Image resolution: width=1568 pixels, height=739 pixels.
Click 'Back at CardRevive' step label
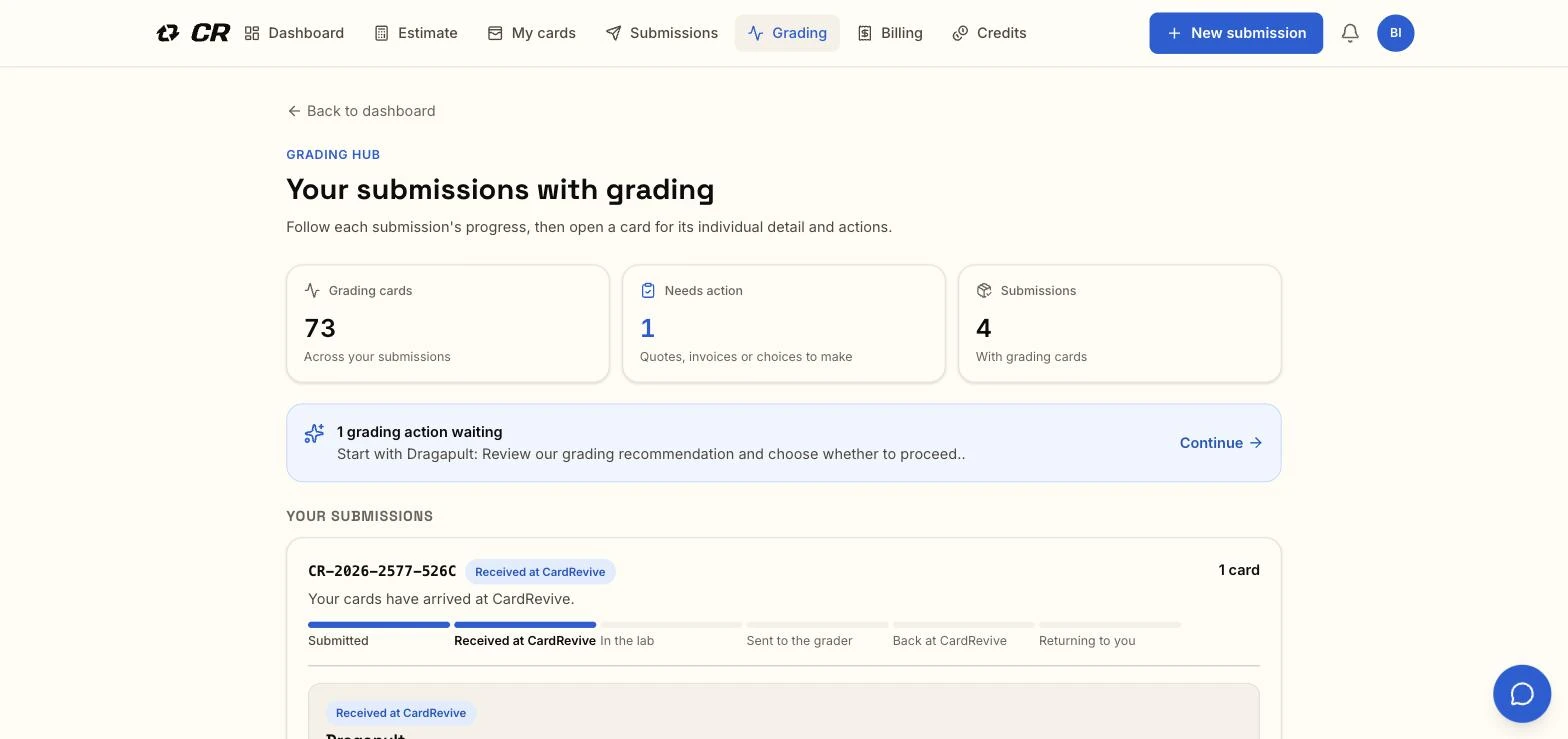pyautogui.click(x=950, y=641)
